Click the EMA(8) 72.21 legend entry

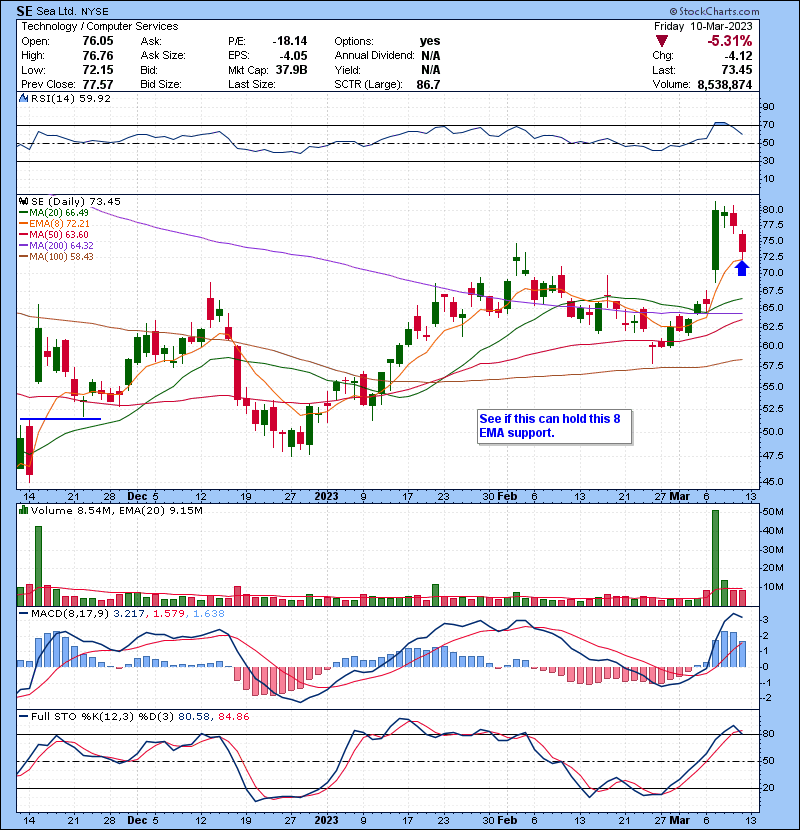tap(54, 224)
